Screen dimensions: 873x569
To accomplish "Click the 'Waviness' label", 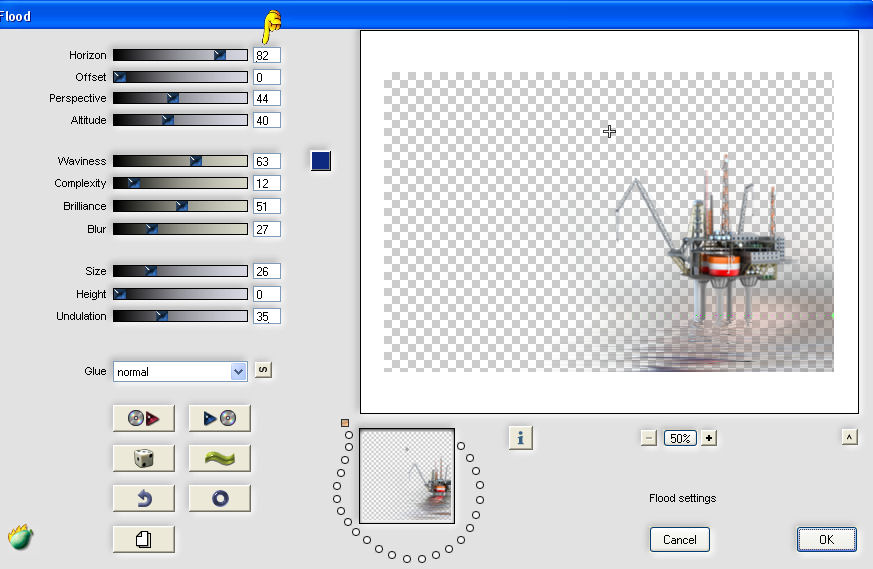I will pos(82,161).
